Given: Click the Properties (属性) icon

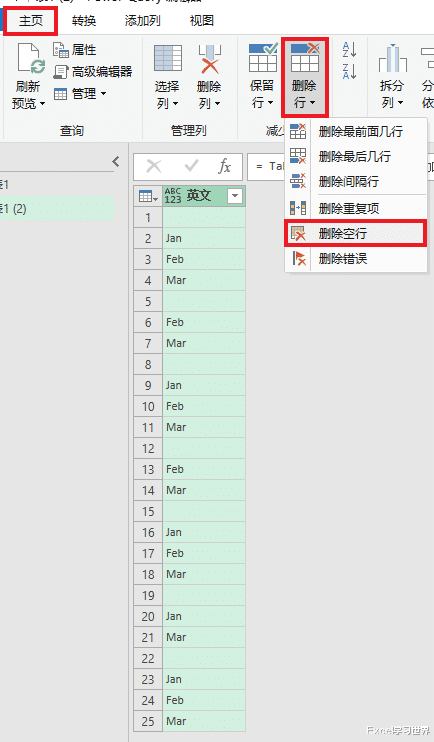Looking at the screenshot, I should tap(61, 50).
